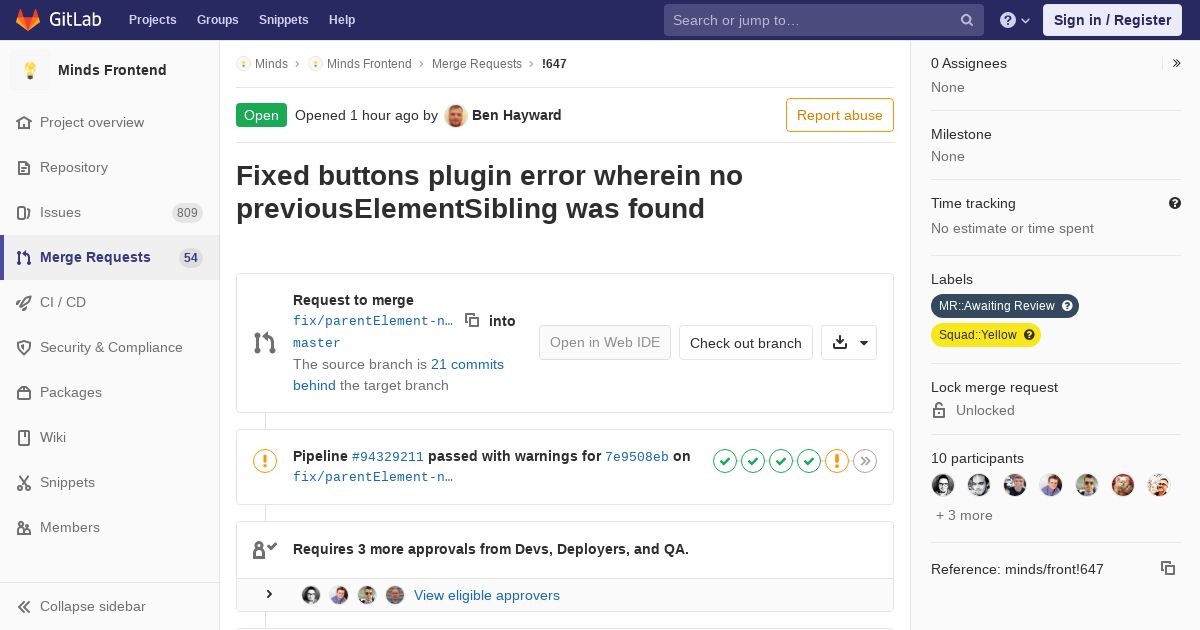This screenshot has width=1200, height=630.
Task: Click 21 commits behind link
Action: coord(398,375)
